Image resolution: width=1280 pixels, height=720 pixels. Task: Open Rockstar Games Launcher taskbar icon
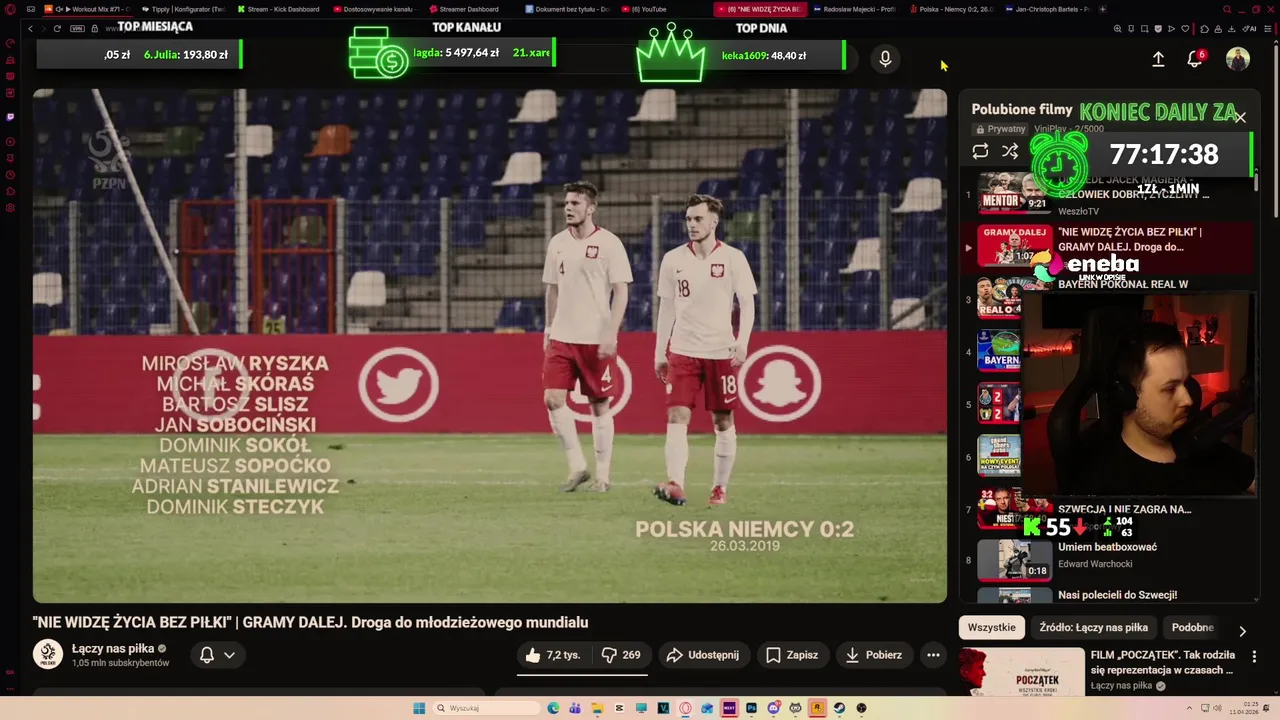click(x=817, y=708)
